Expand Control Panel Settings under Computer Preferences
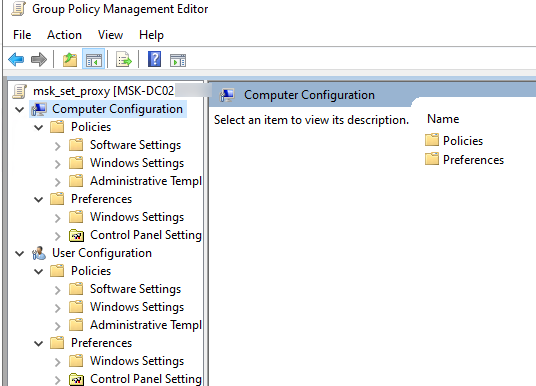 coord(58,236)
